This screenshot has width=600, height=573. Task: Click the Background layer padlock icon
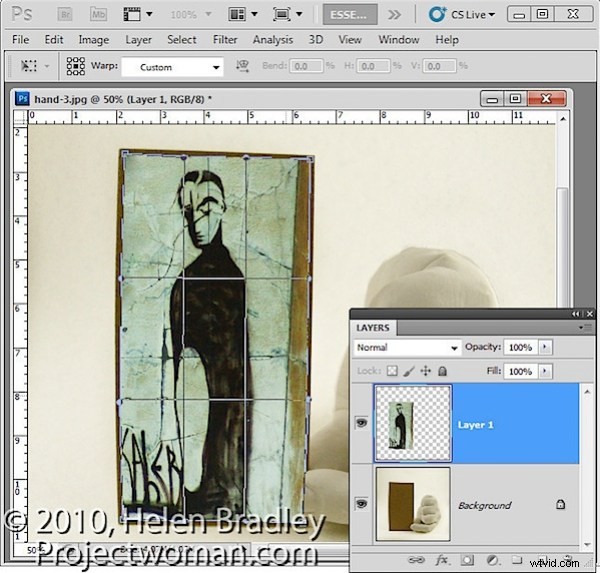(x=560, y=504)
